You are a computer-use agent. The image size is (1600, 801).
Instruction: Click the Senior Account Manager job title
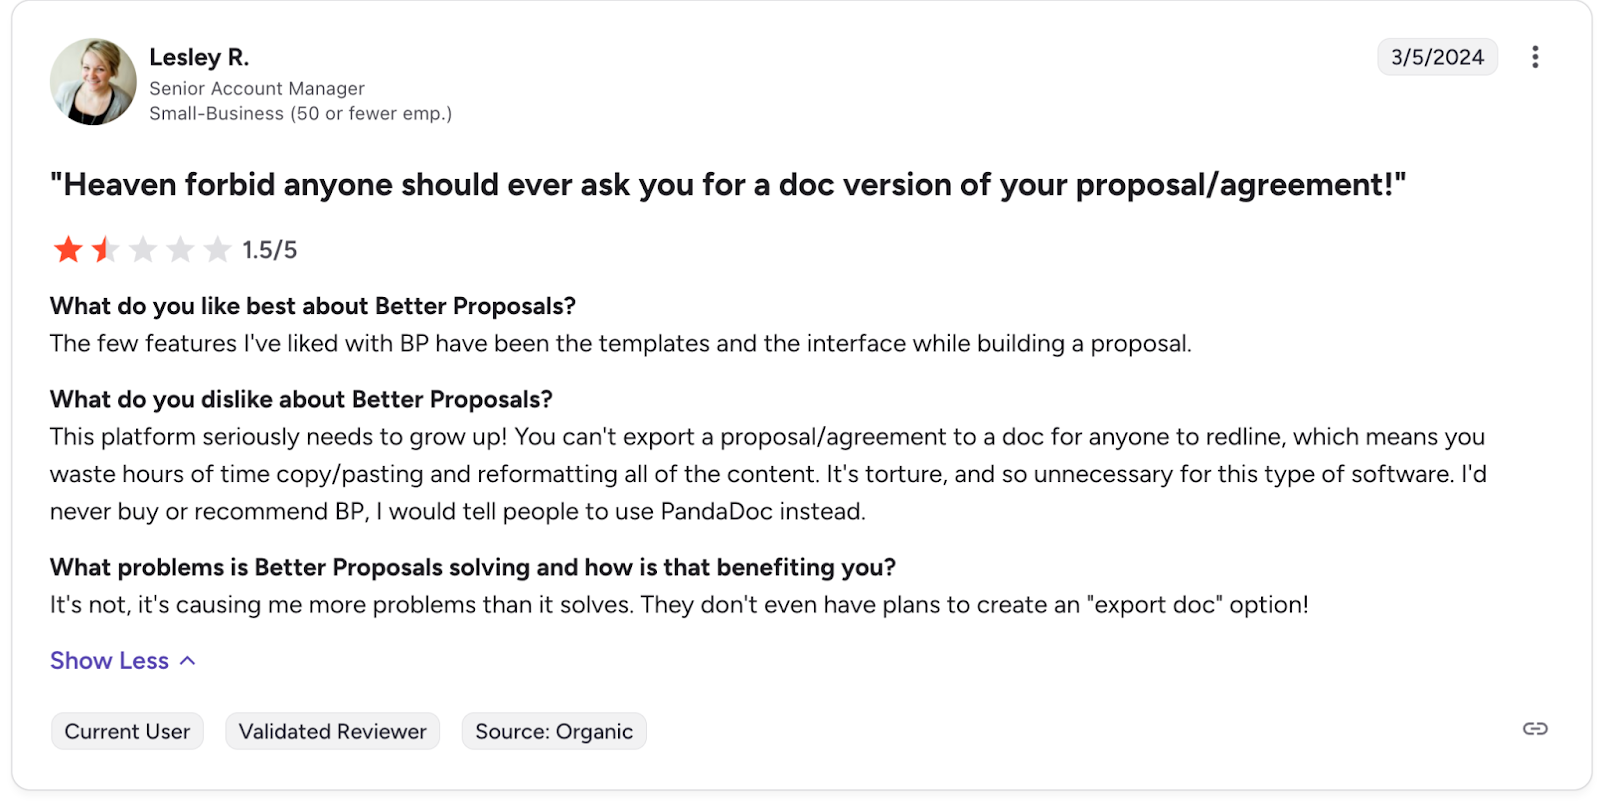click(x=256, y=88)
